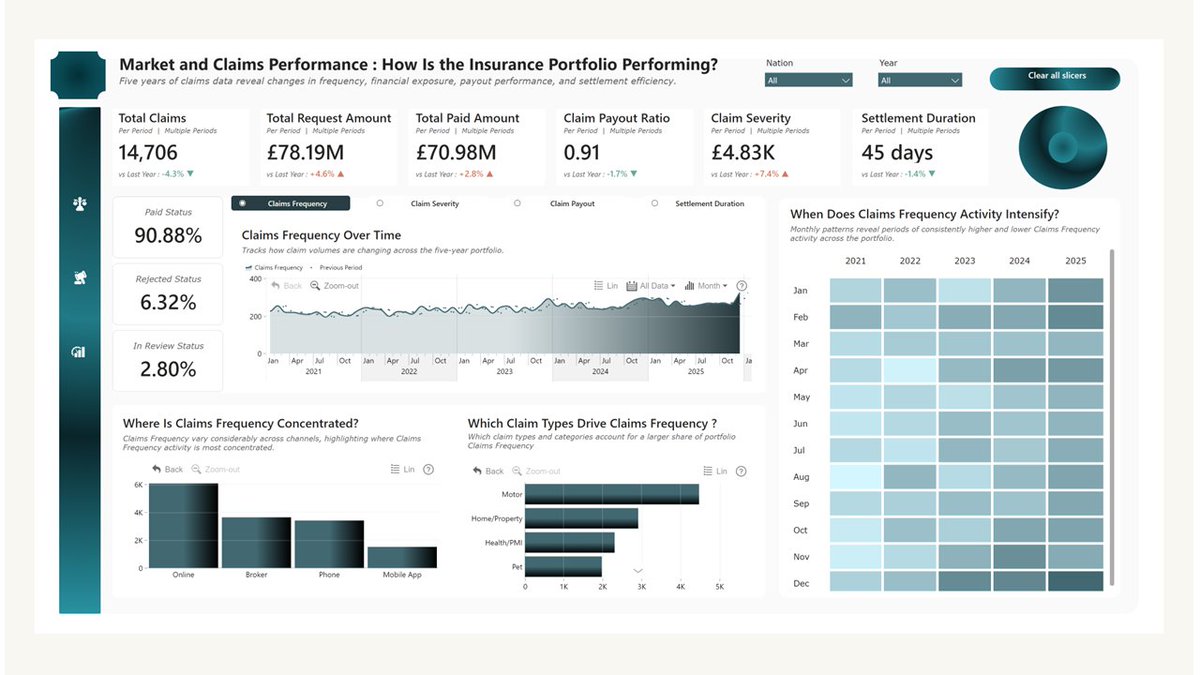Screen dimensions: 1200x675
Task: Toggle Lin scale icon in the Over Time chart
Action: [606, 286]
